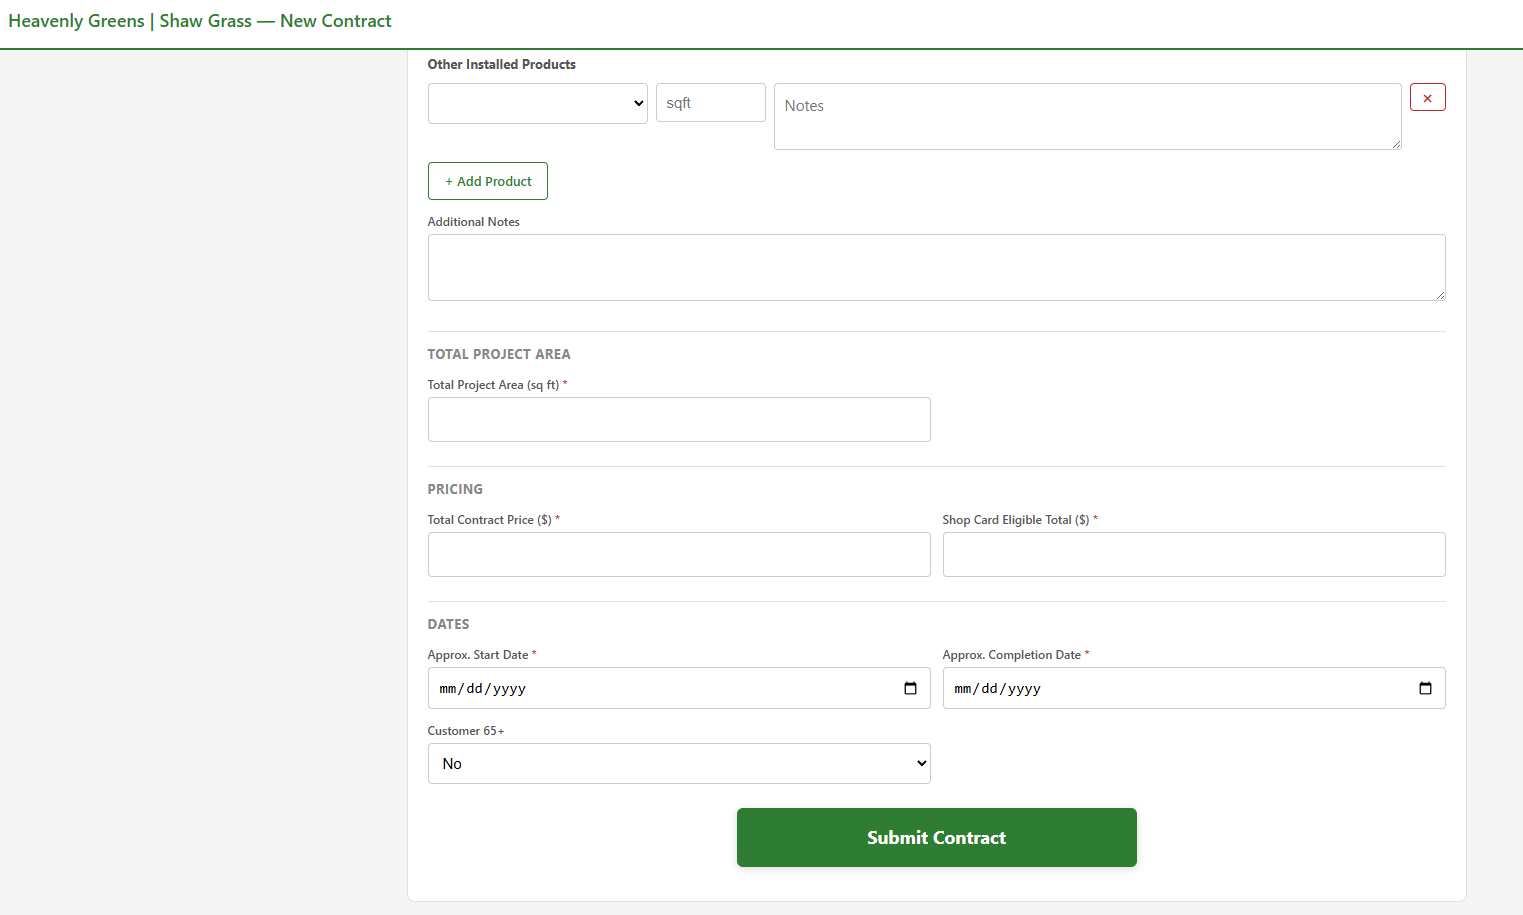
Task: Open the Customer 65+ dropdown
Action: (679, 763)
